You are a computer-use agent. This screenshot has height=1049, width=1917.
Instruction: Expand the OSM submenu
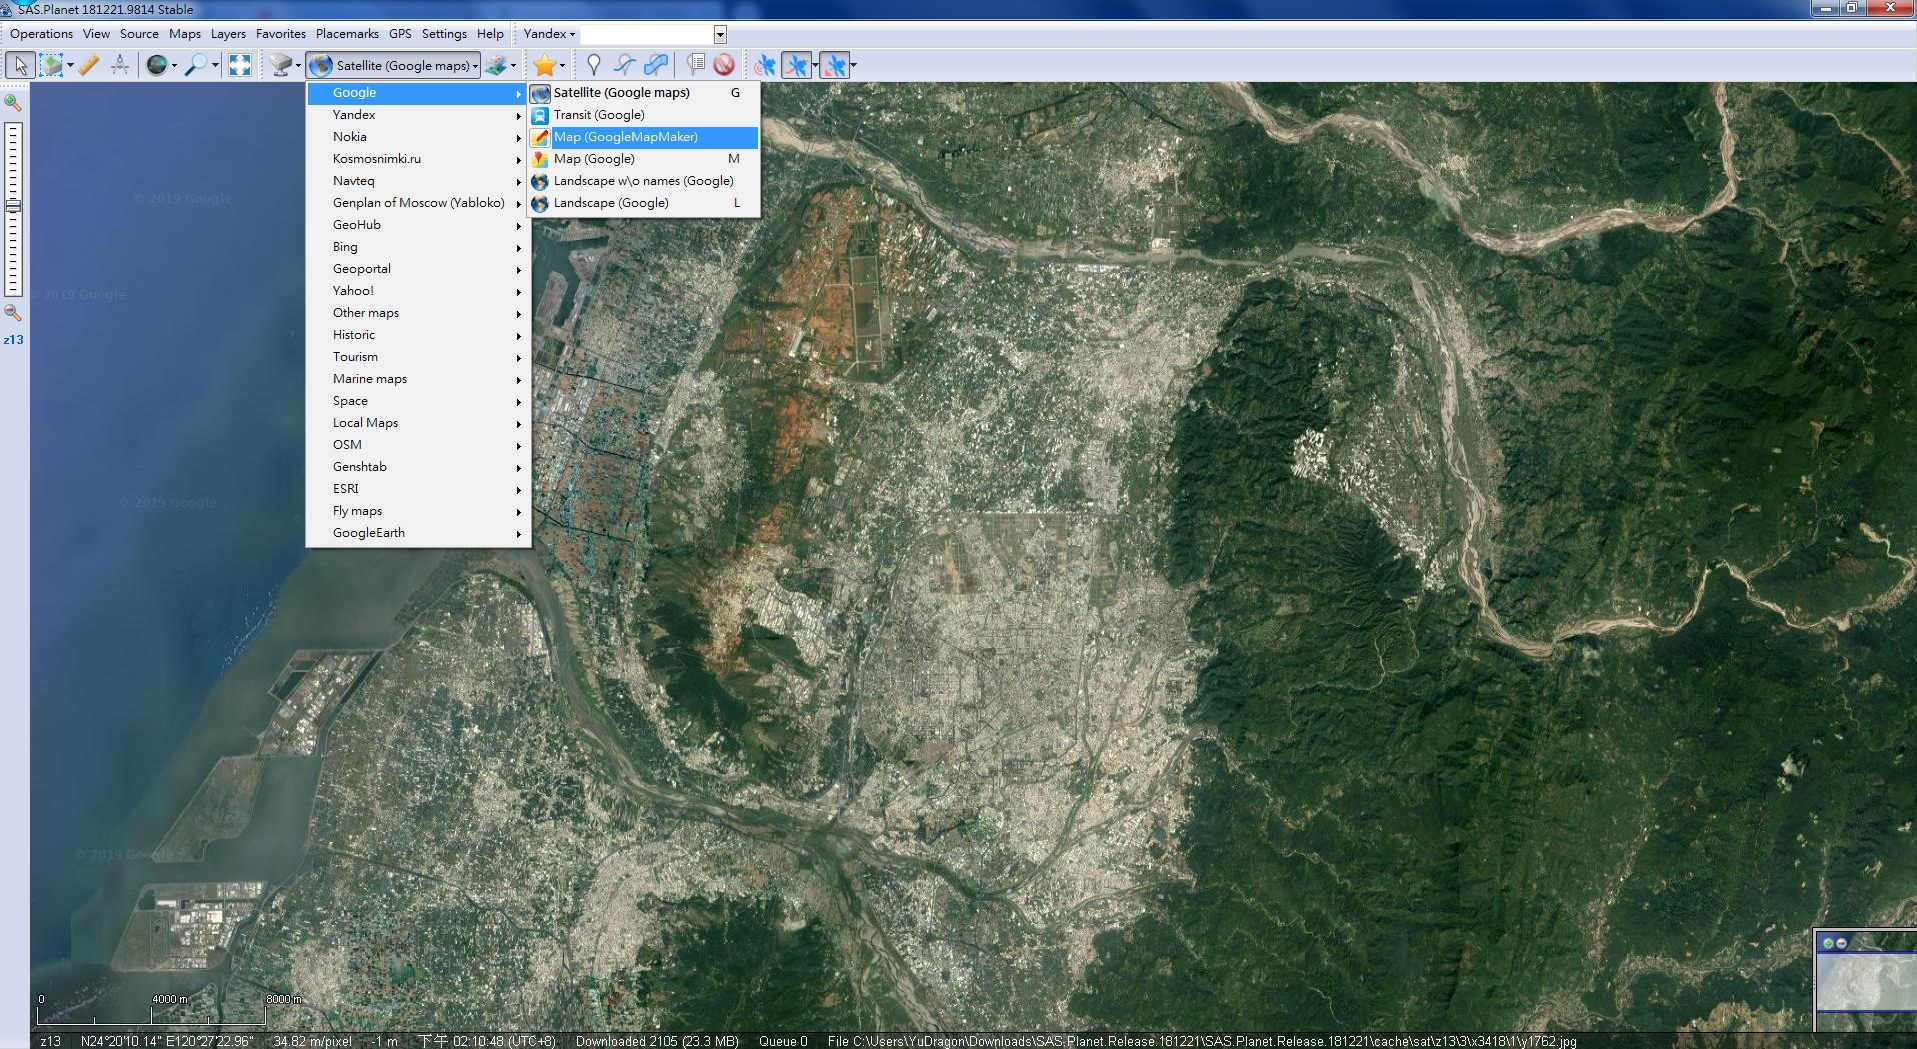point(418,445)
